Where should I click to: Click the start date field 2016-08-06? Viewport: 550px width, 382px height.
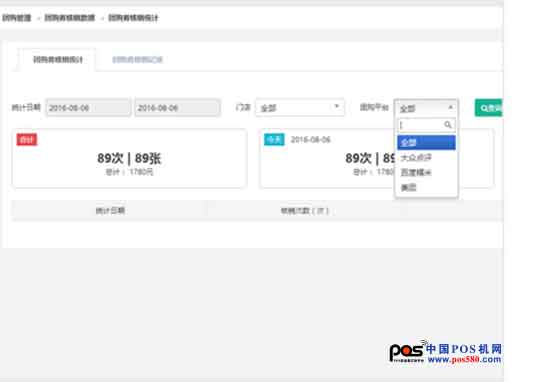tap(88, 108)
